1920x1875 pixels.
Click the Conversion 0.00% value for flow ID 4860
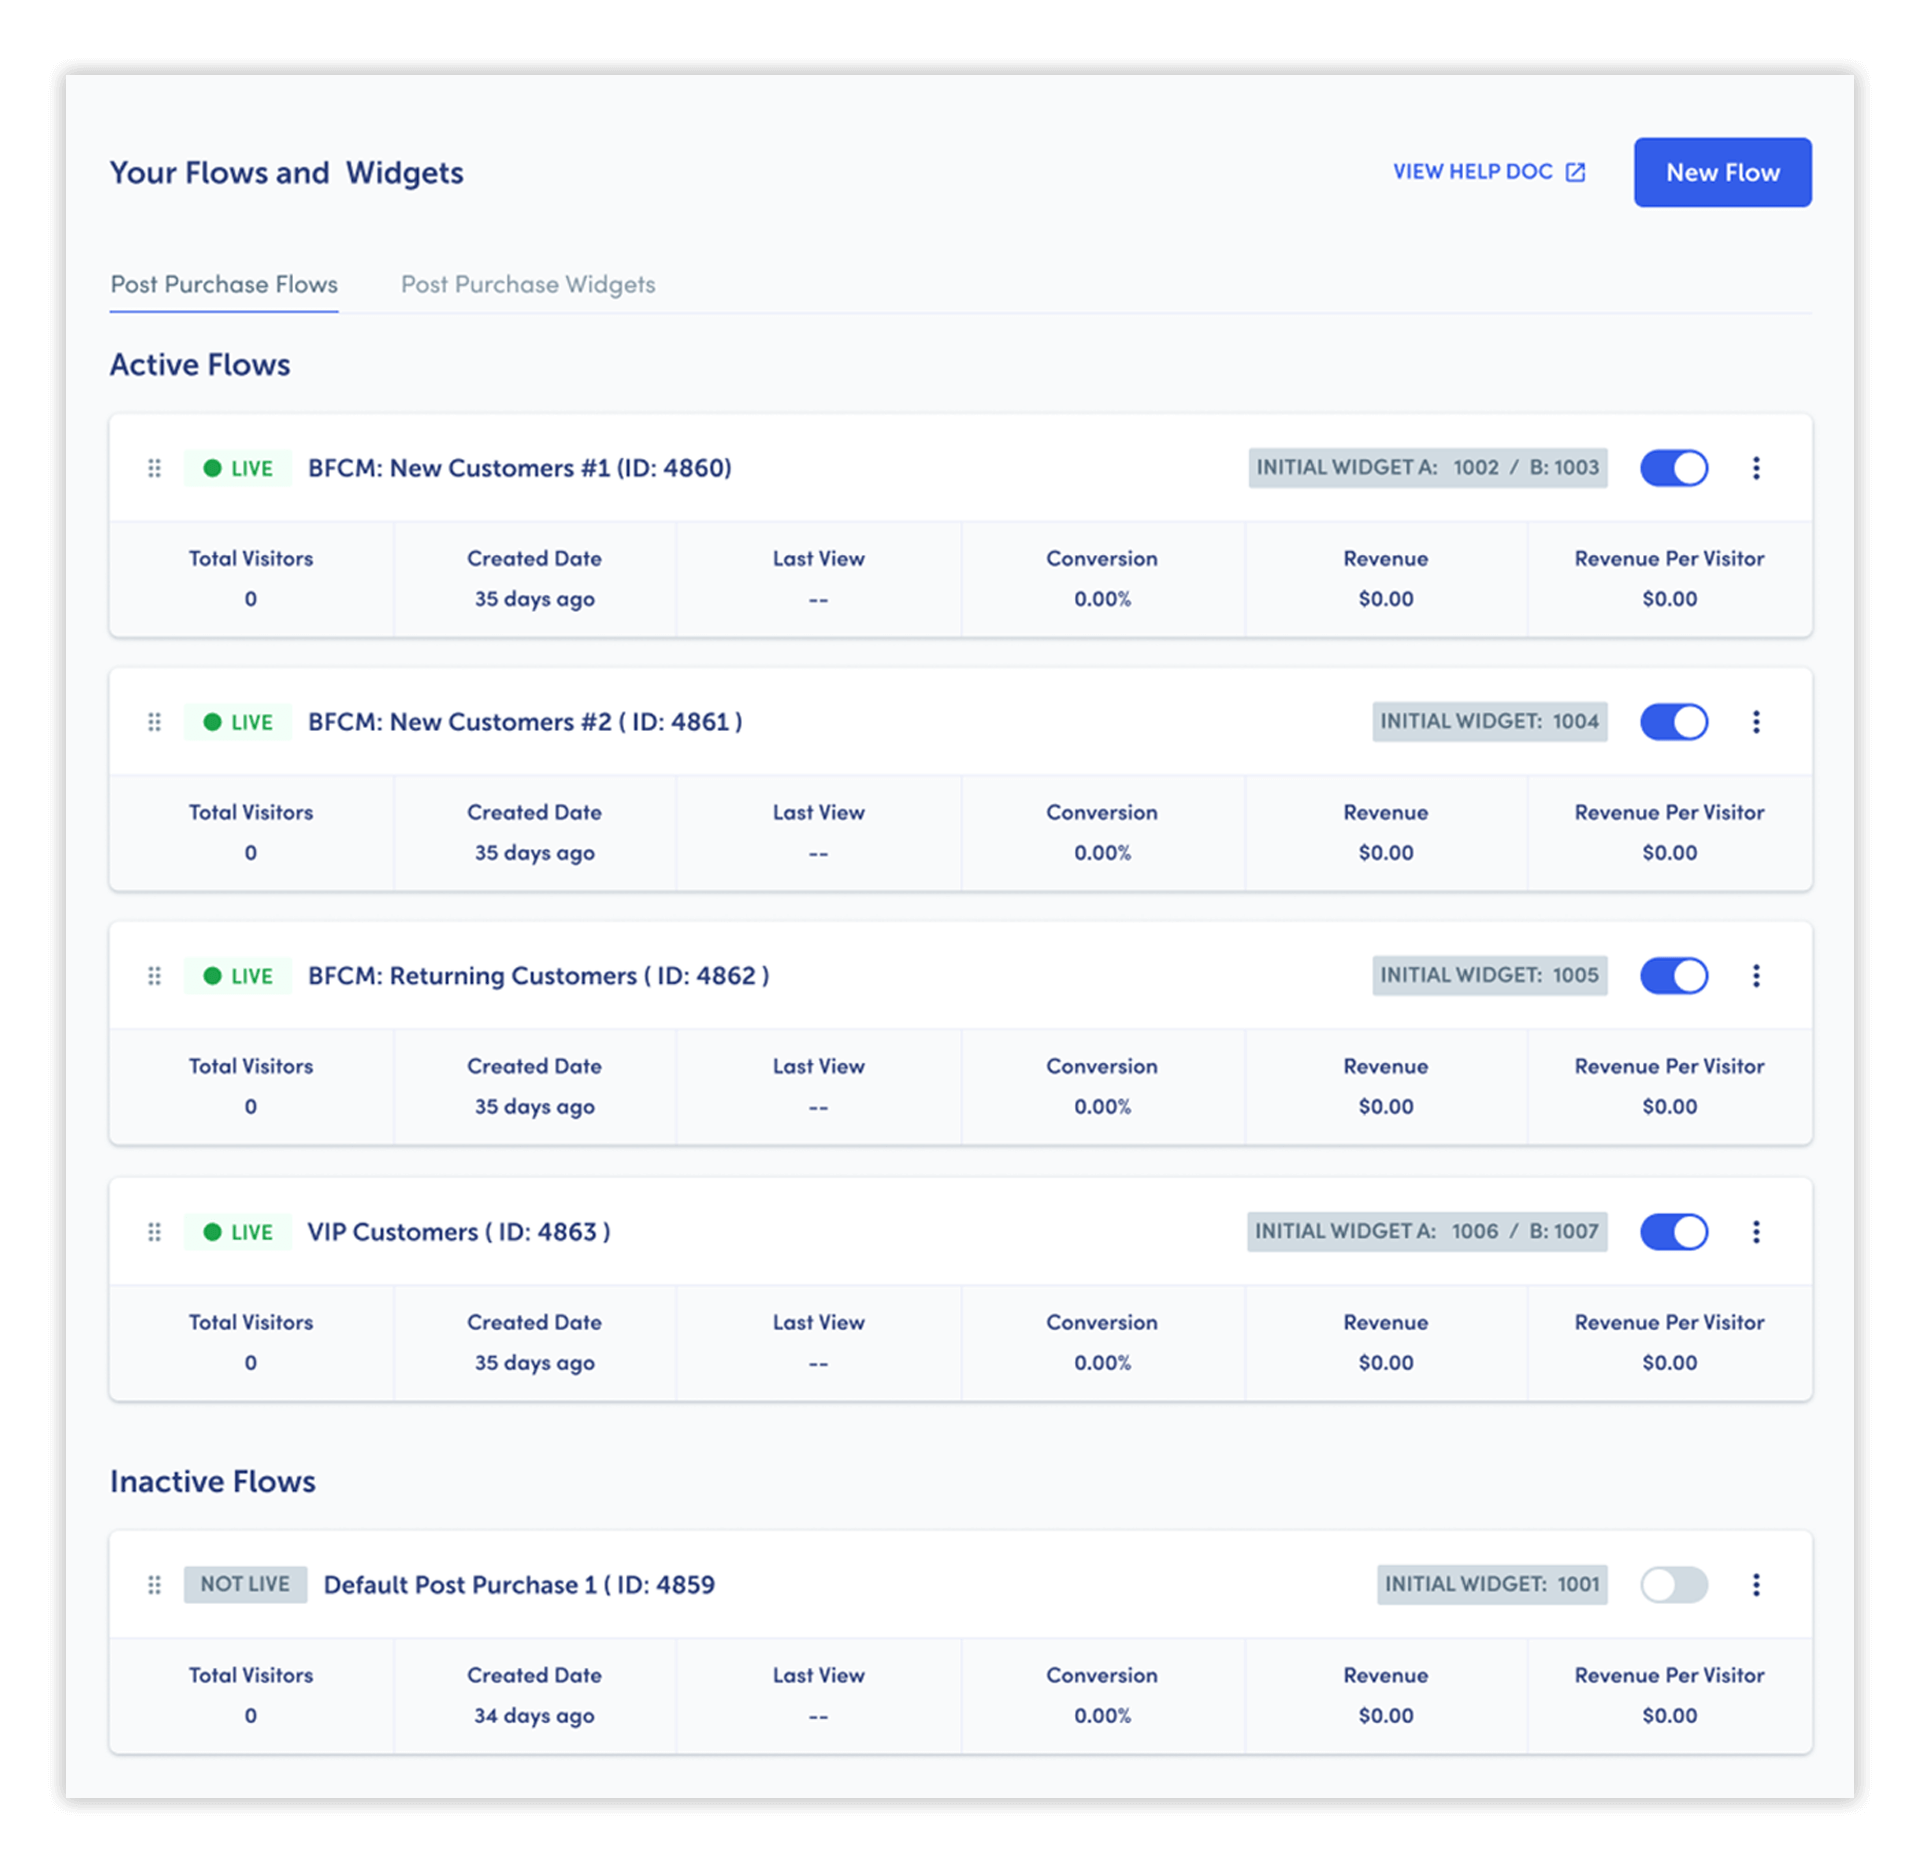[1102, 599]
